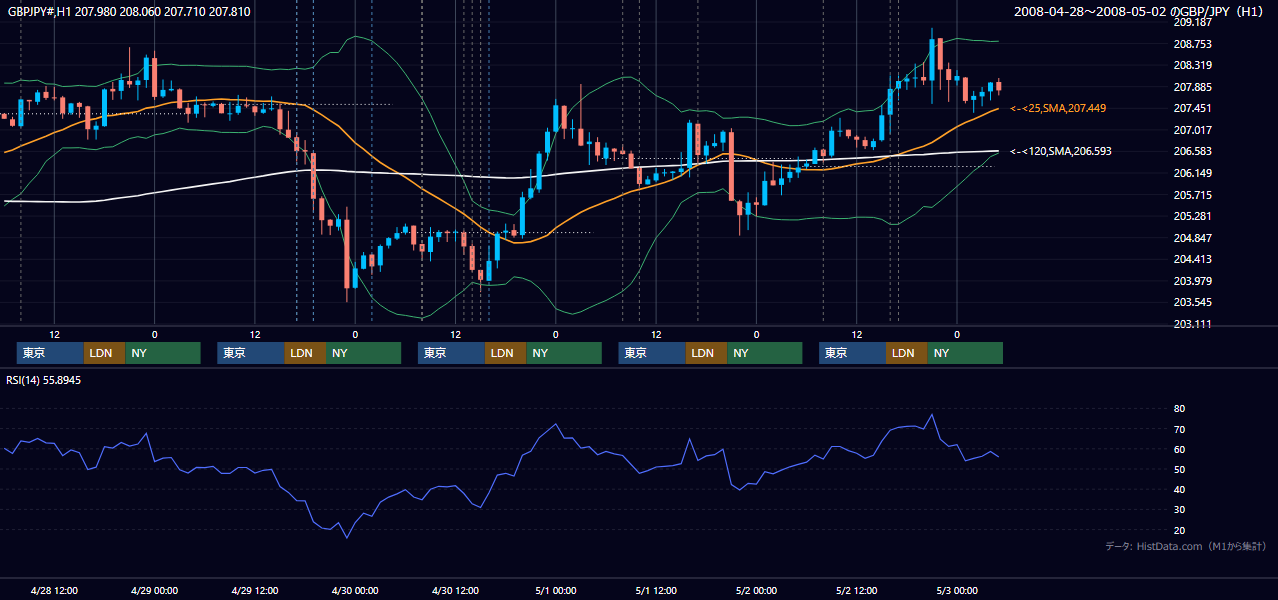Click the 5/3 00:00 time axis label

[957, 590]
